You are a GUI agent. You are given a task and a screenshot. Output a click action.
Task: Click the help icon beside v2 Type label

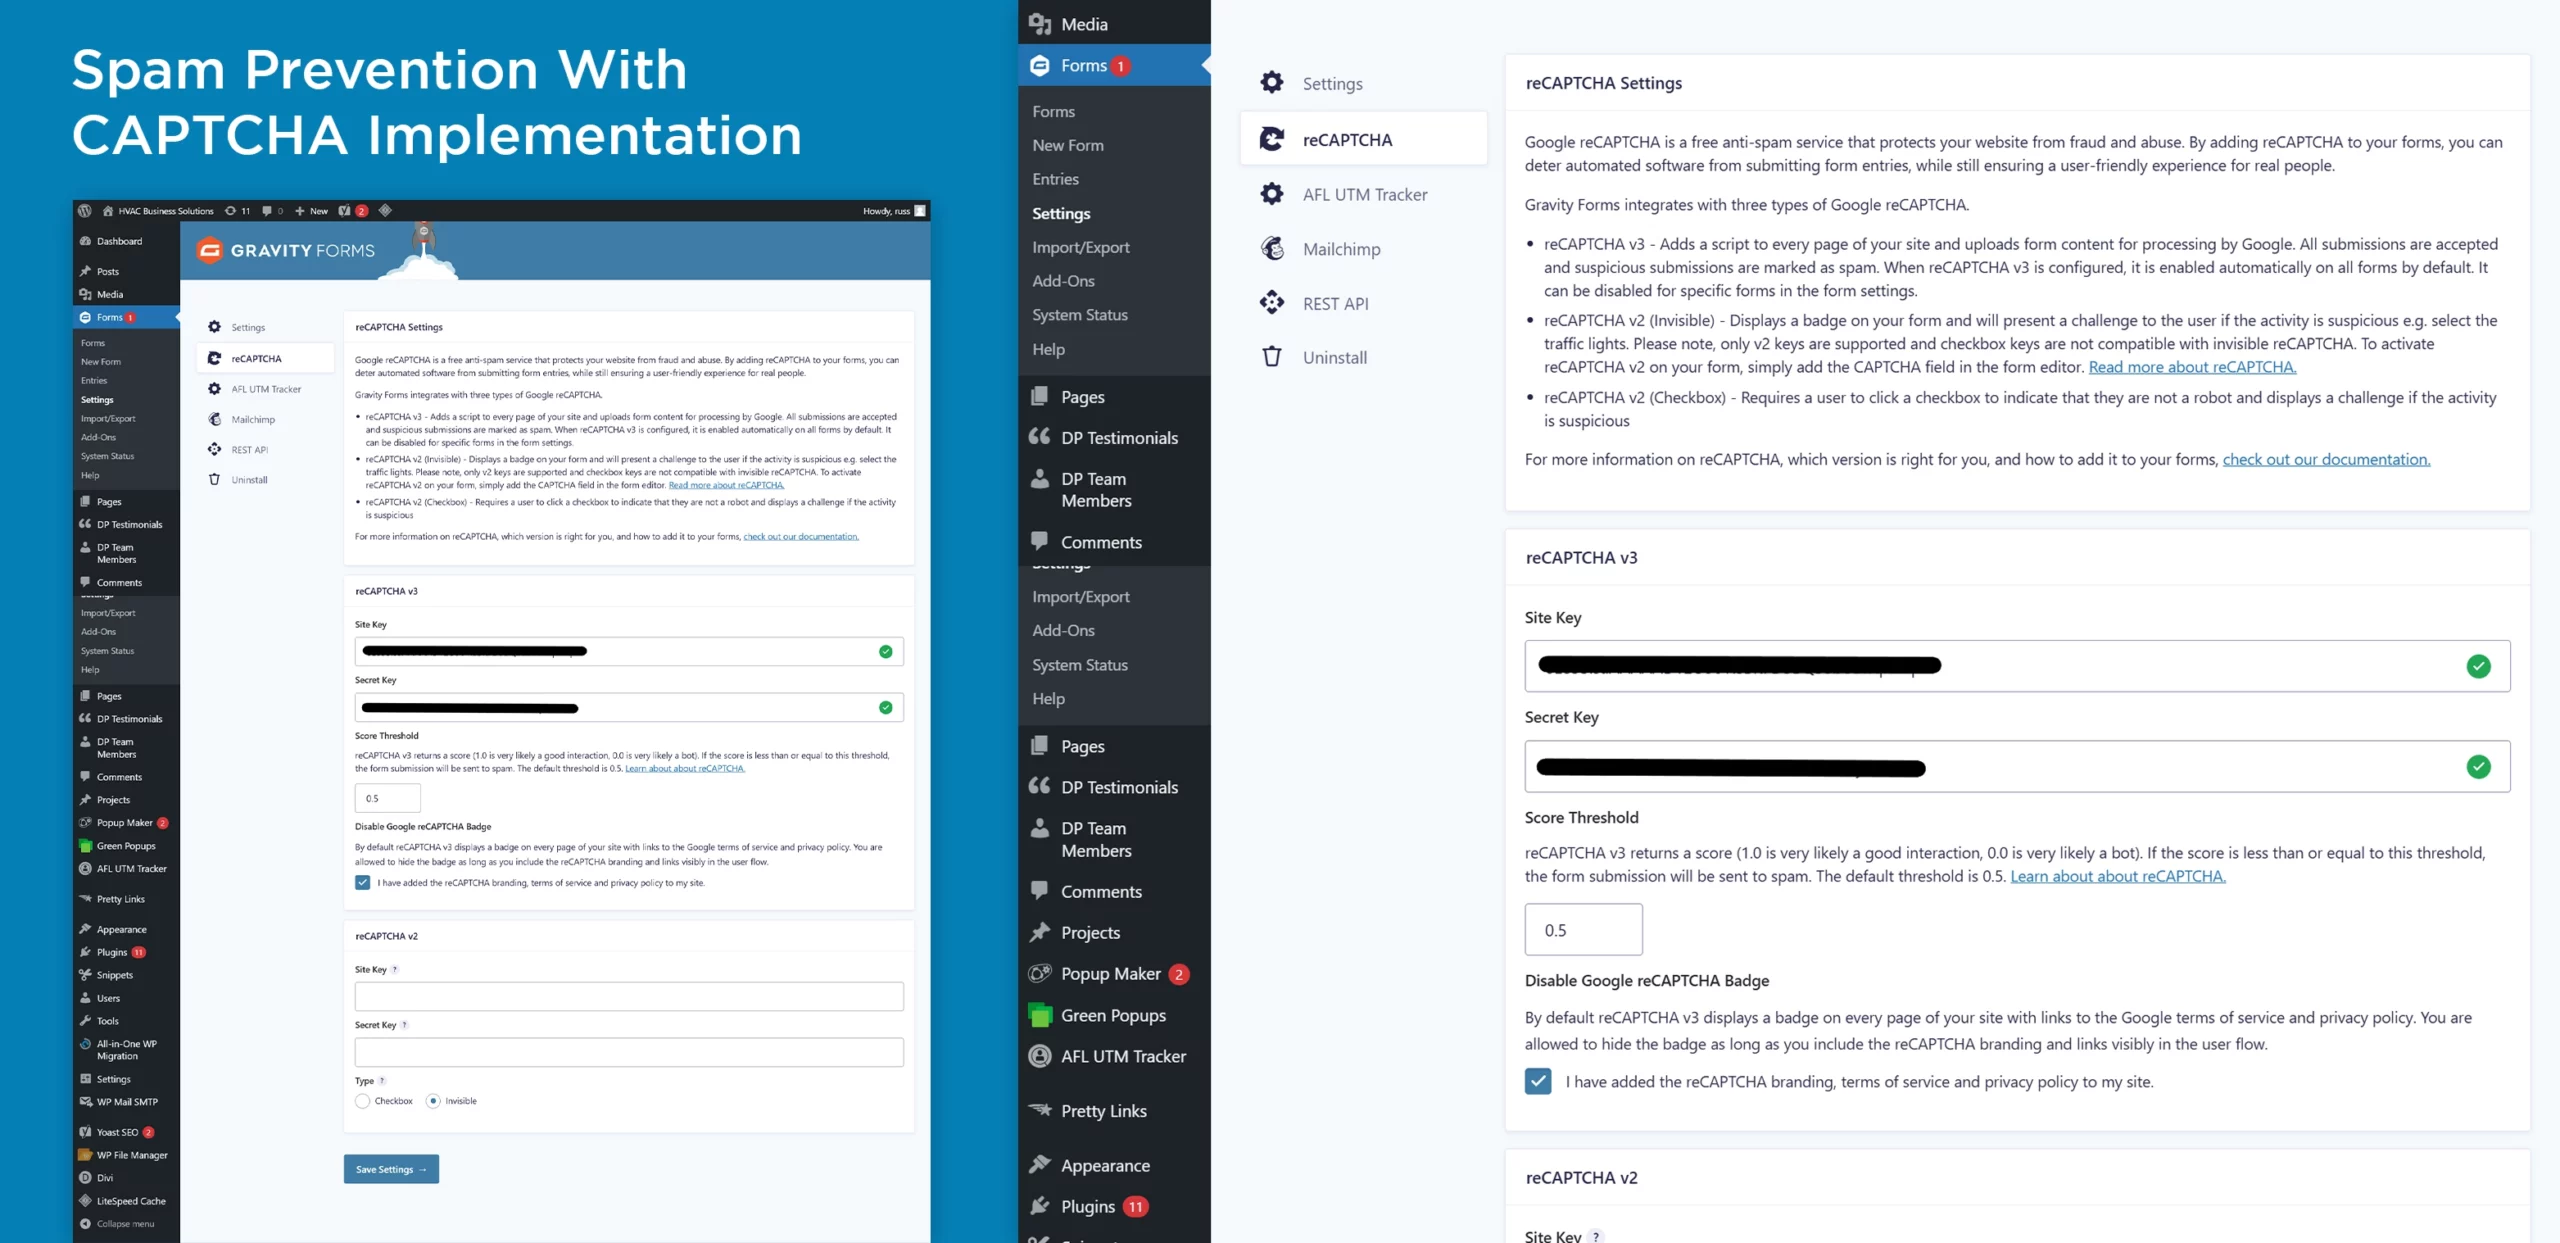coord(382,1081)
